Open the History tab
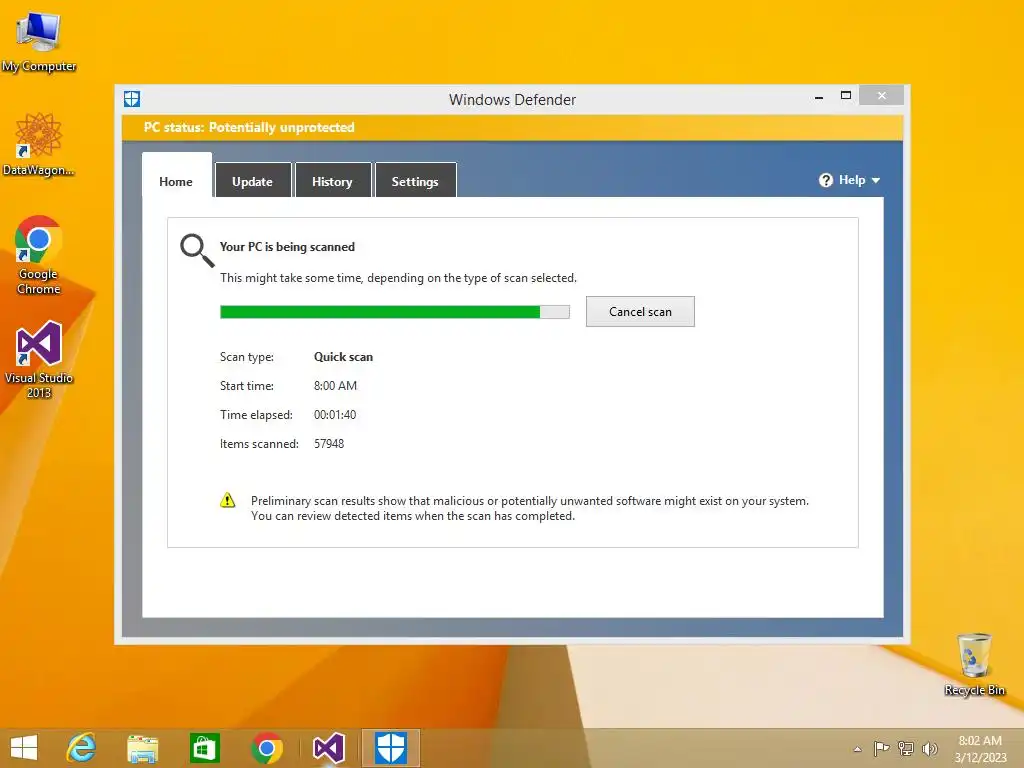This screenshot has height=768, width=1024. [x=333, y=180]
